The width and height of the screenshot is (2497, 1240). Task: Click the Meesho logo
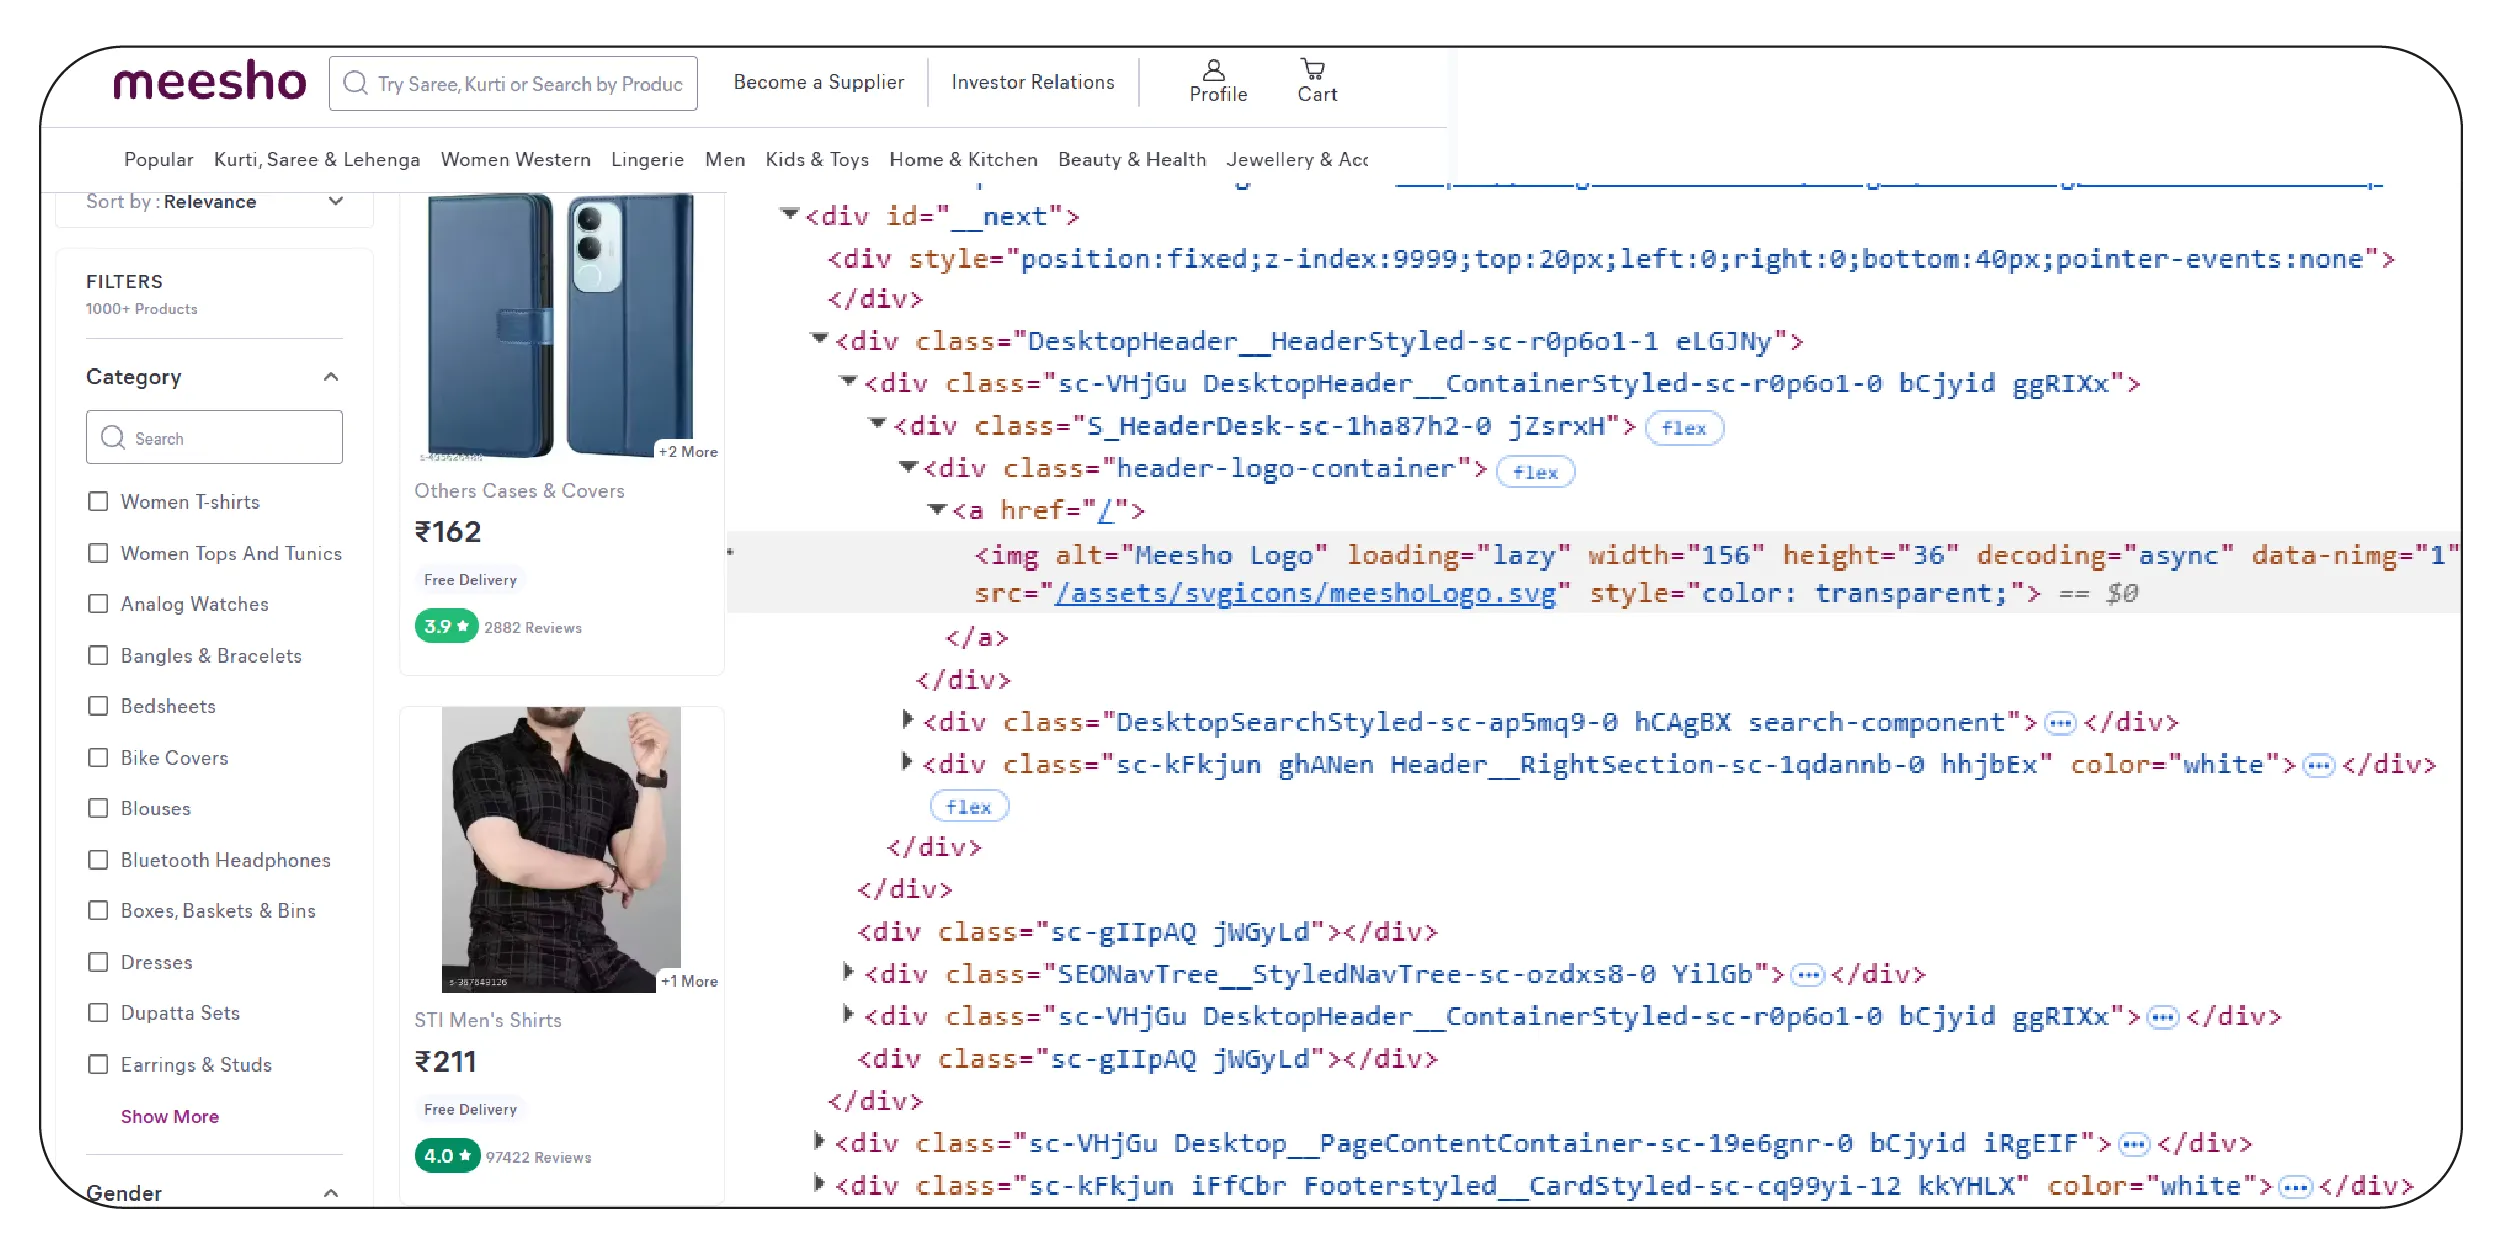tap(209, 81)
